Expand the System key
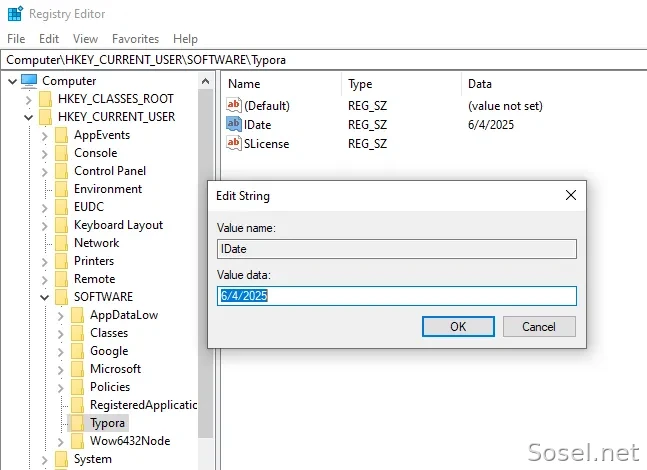Viewport: 647px width, 470px height. pos(45,460)
